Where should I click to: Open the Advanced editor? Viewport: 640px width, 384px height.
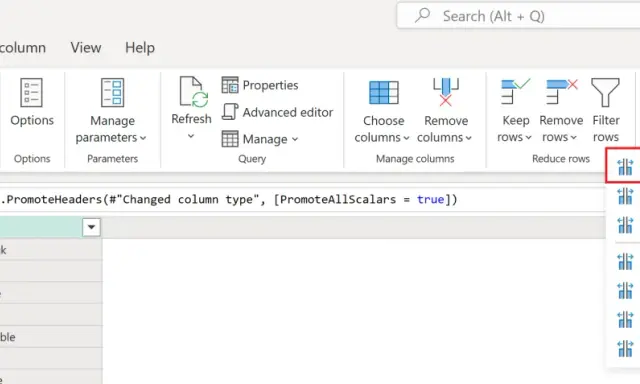pos(278,112)
